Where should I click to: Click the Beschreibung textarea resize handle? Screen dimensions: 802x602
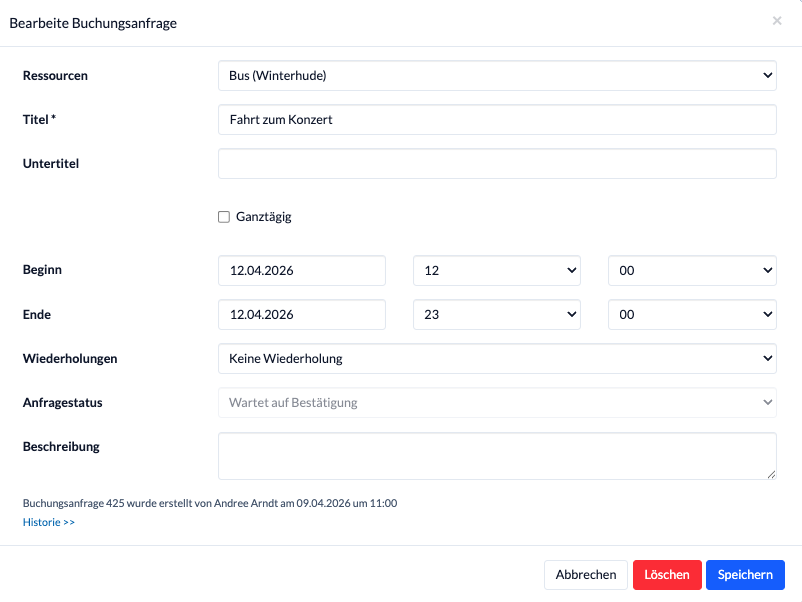(x=770, y=474)
